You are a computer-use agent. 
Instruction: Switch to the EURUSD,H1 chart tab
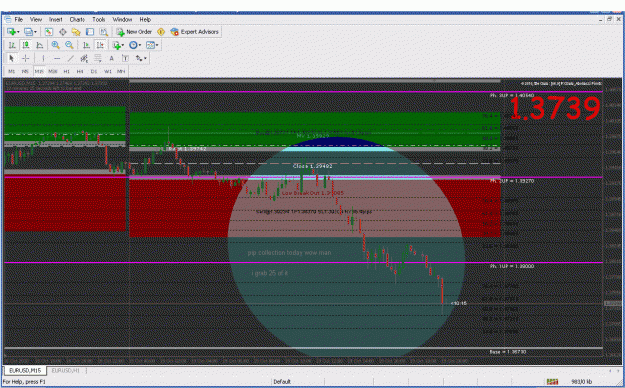coord(66,370)
